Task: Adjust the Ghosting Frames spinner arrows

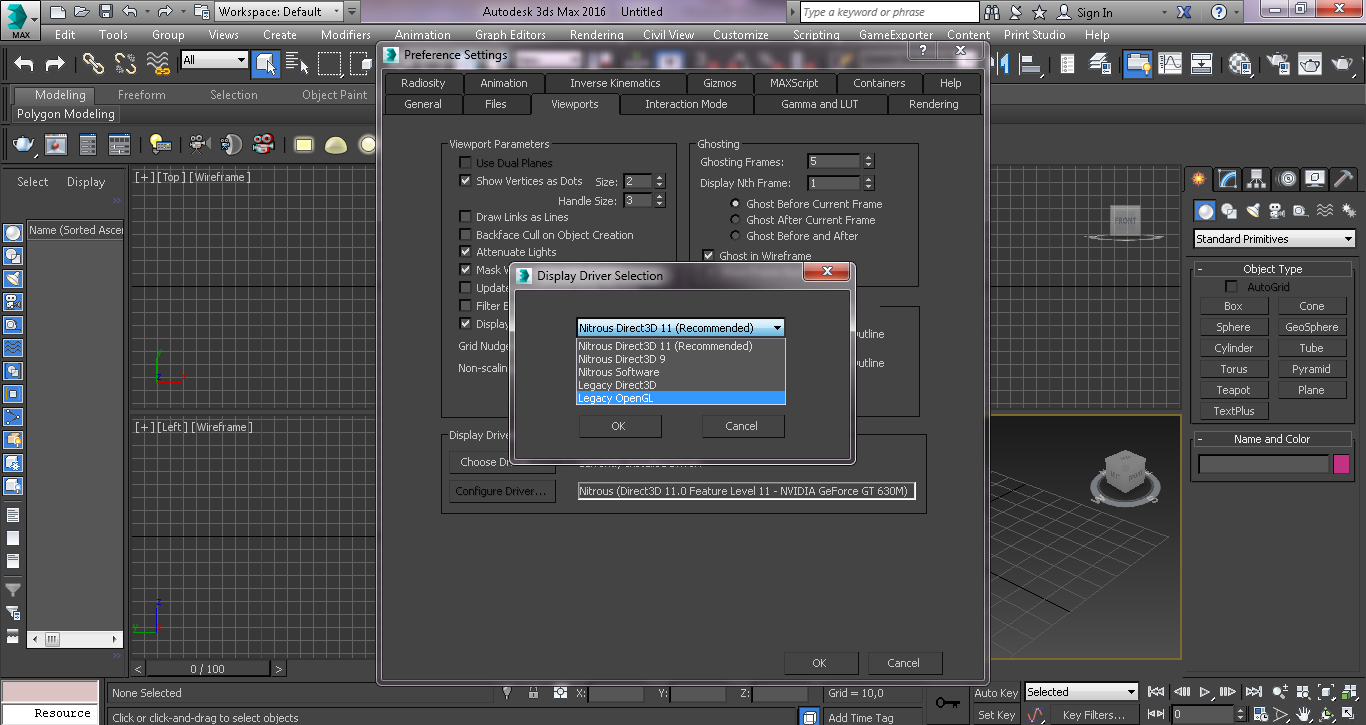Action: [x=868, y=161]
